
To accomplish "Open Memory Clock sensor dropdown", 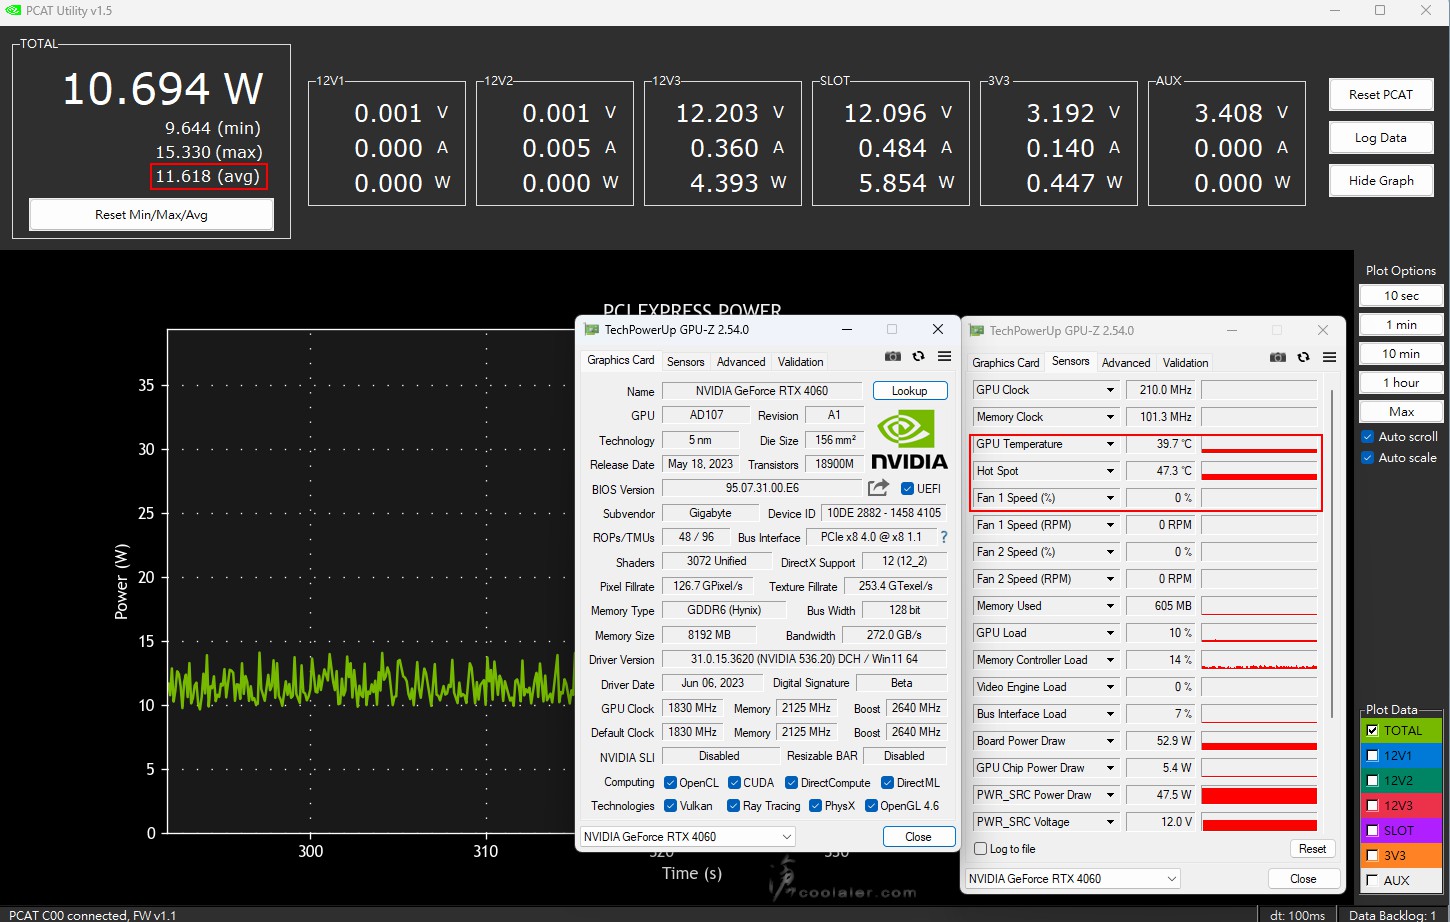I will click(x=1110, y=417).
